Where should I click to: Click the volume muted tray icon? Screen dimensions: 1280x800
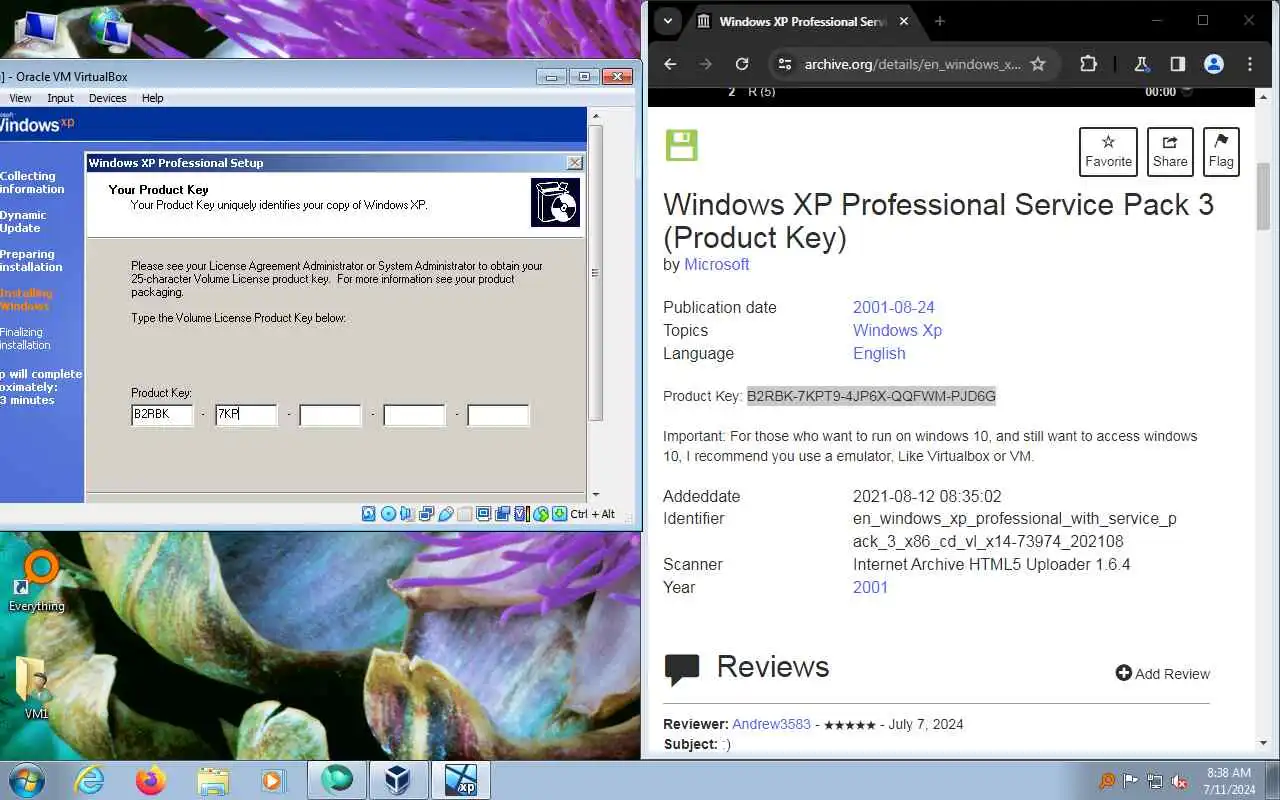[1180, 781]
